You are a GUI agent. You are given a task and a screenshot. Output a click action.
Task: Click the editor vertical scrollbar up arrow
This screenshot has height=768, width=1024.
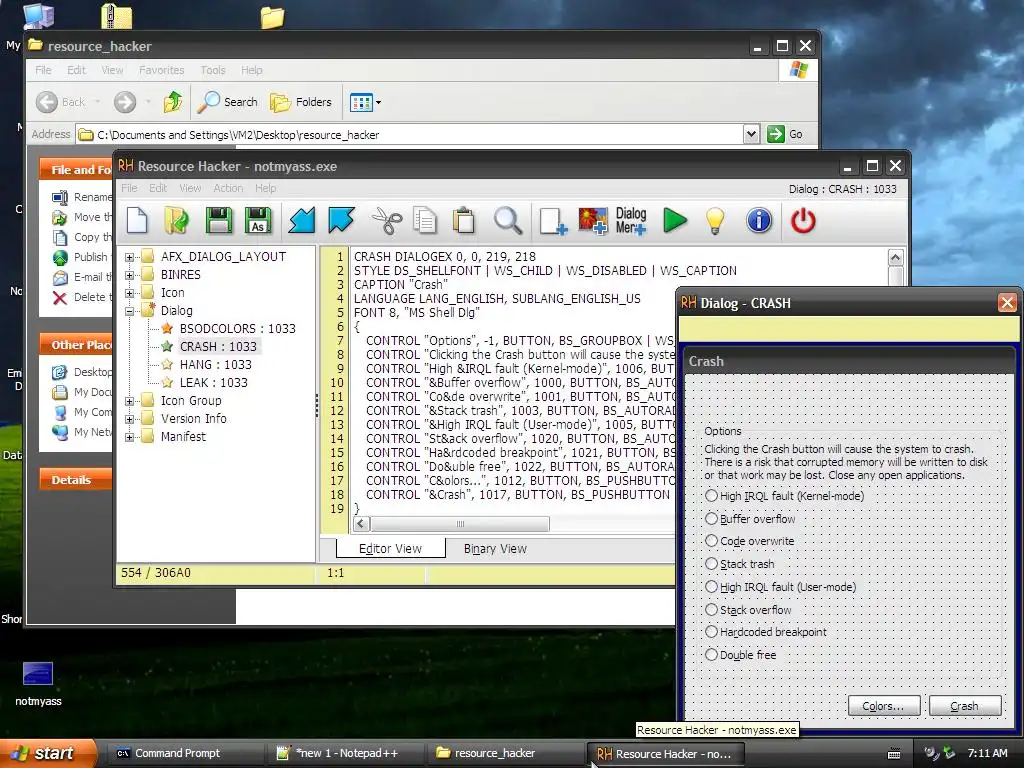tap(896, 257)
